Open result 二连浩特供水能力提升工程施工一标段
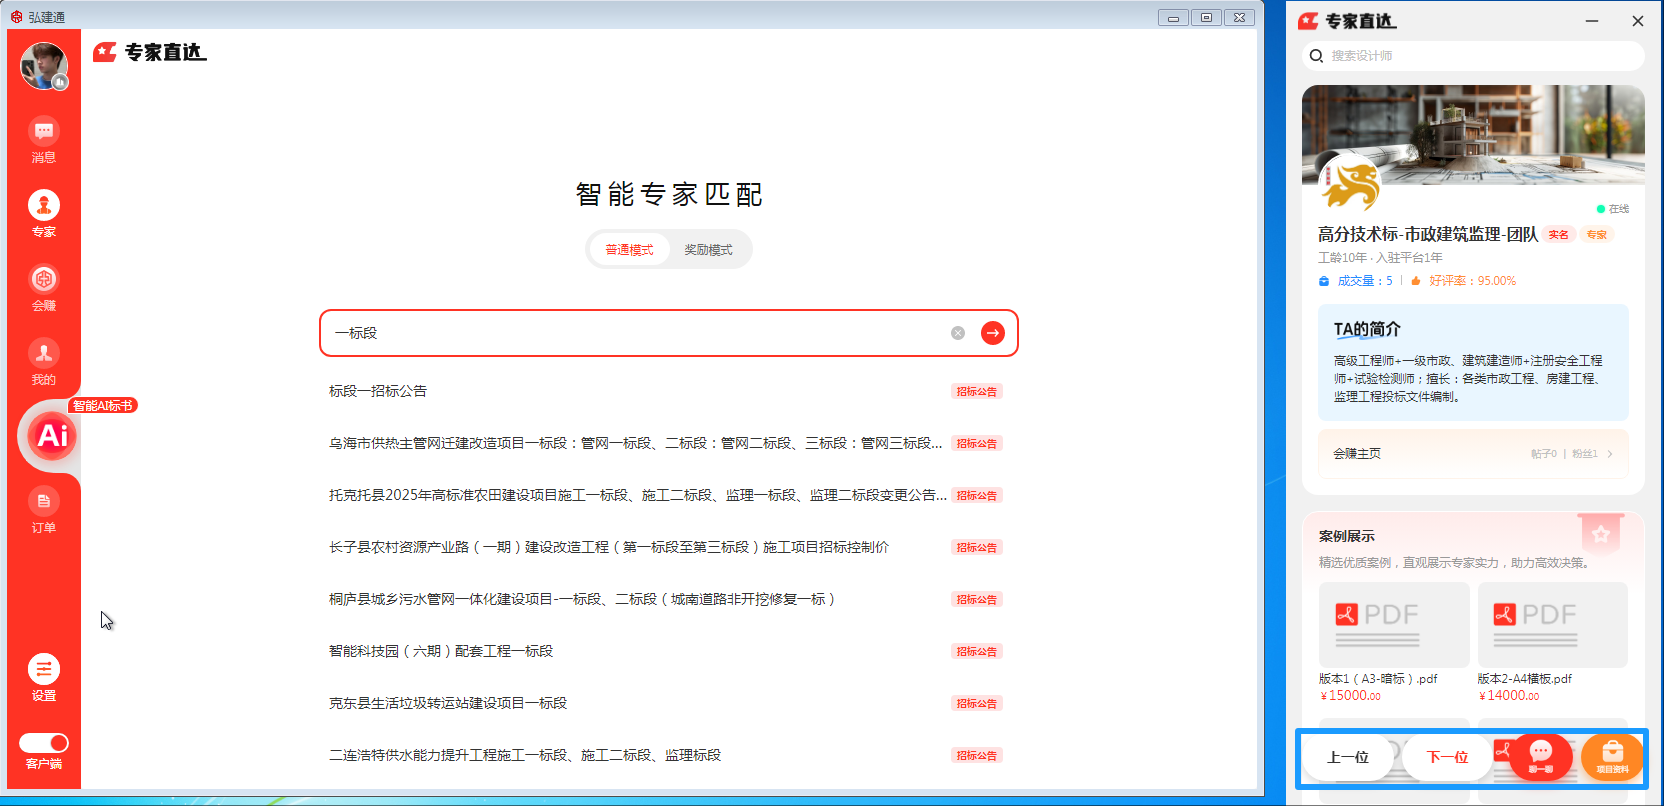The width and height of the screenshot is (1664, 806). (525, 755)
